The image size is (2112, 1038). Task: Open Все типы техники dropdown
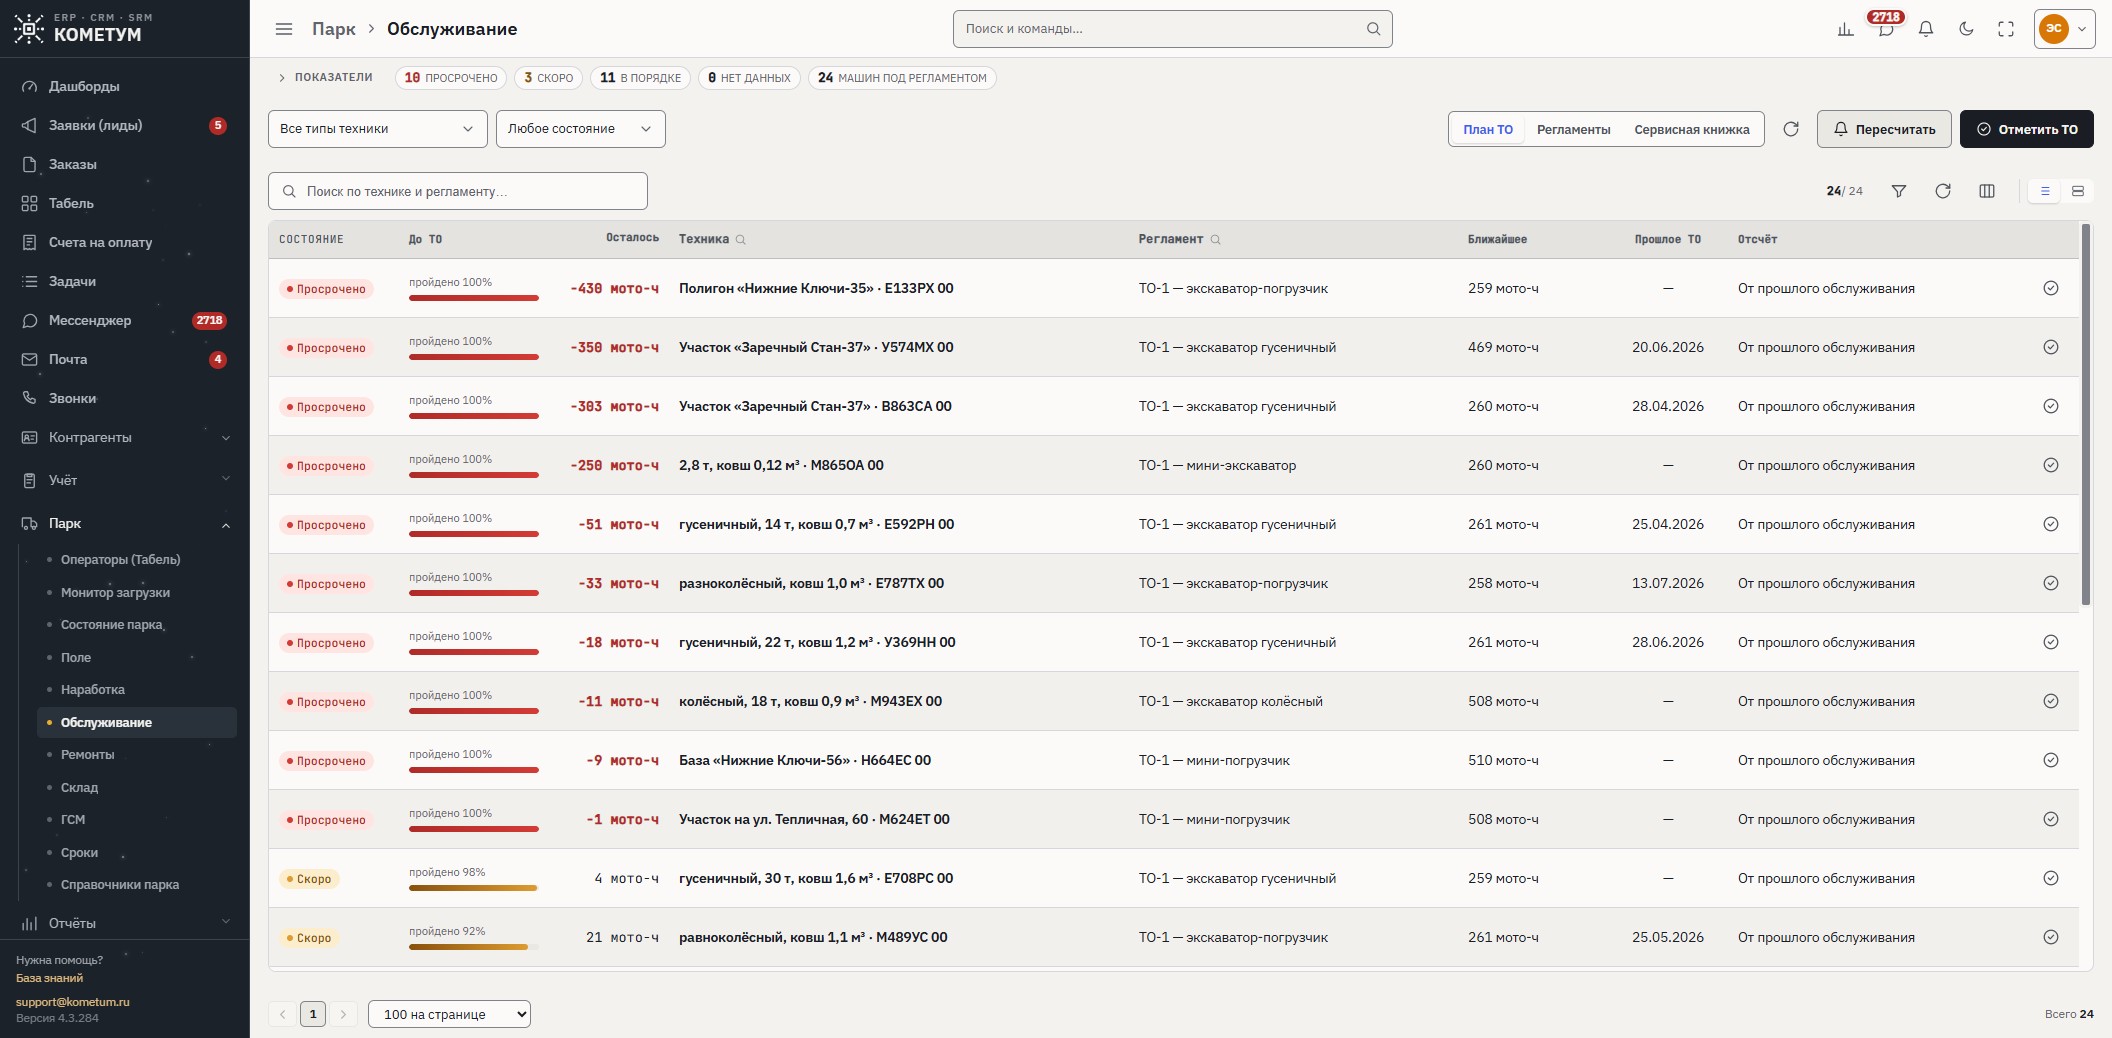(378, 129)
